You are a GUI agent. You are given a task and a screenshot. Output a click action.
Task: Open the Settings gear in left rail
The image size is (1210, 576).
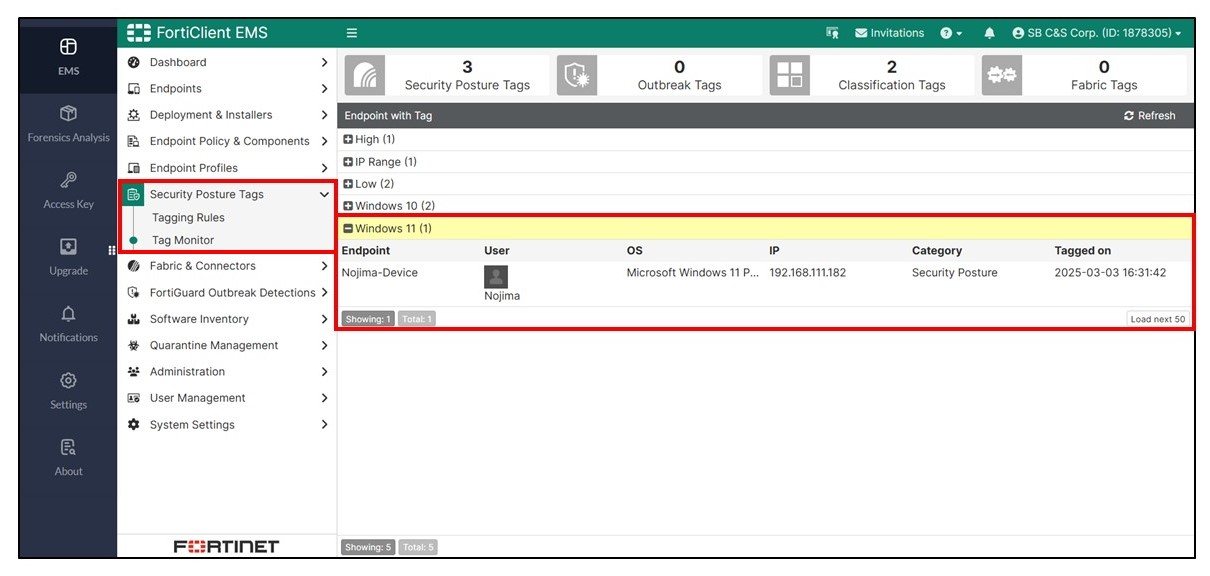(x=68, y=391)
